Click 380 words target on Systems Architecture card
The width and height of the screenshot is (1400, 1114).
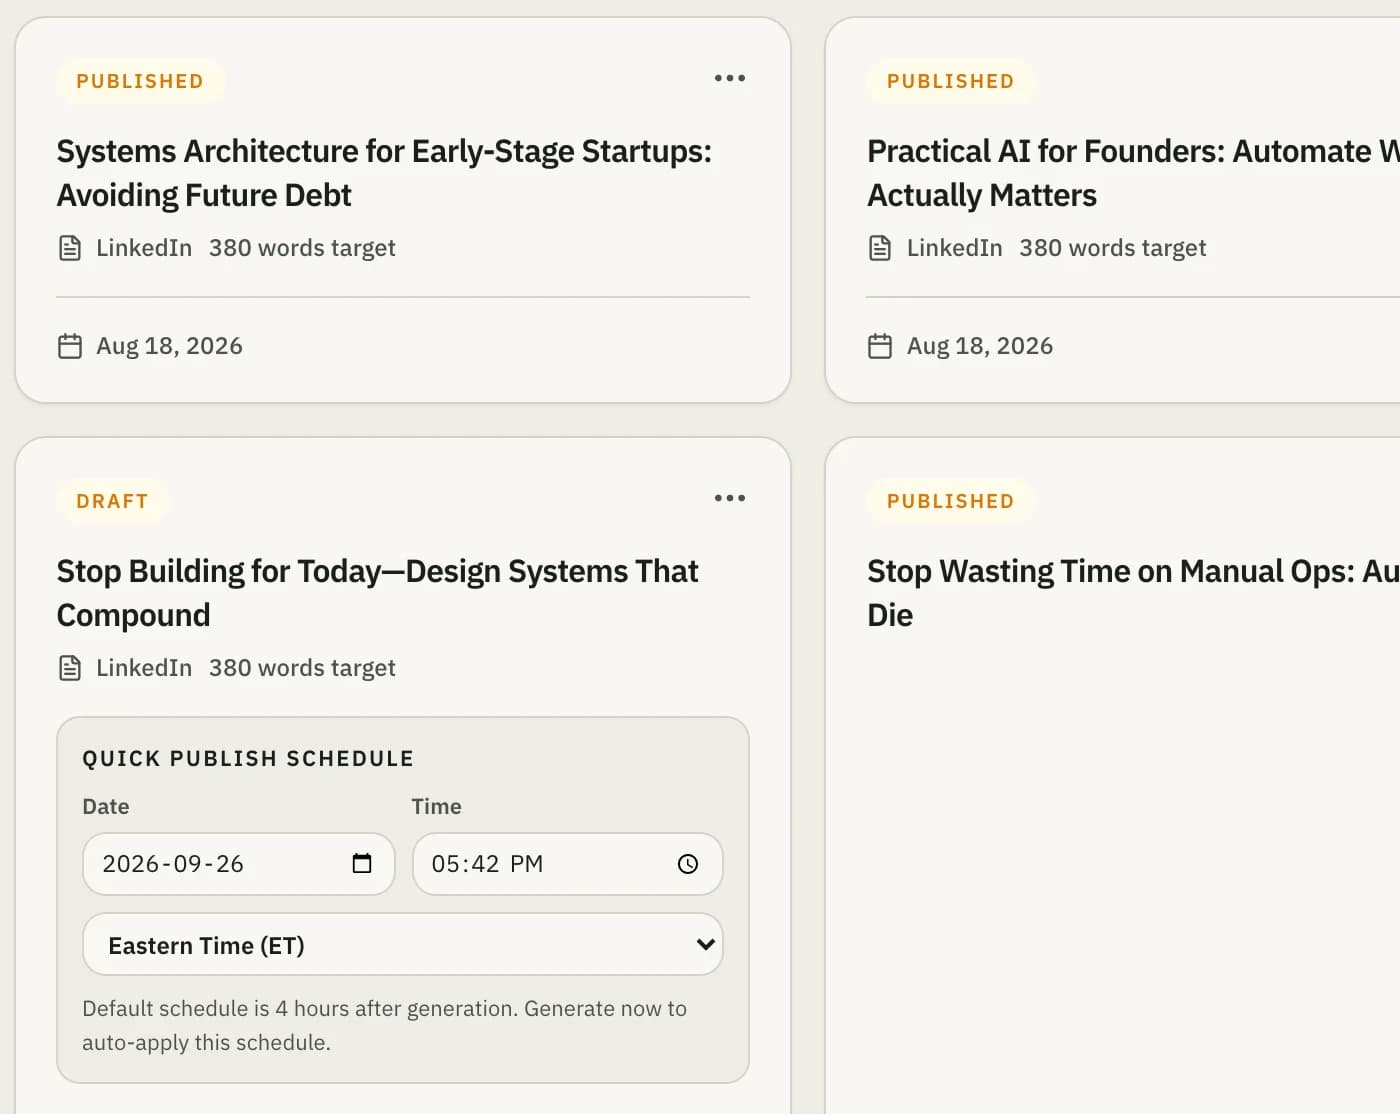(x=302, y=248)
